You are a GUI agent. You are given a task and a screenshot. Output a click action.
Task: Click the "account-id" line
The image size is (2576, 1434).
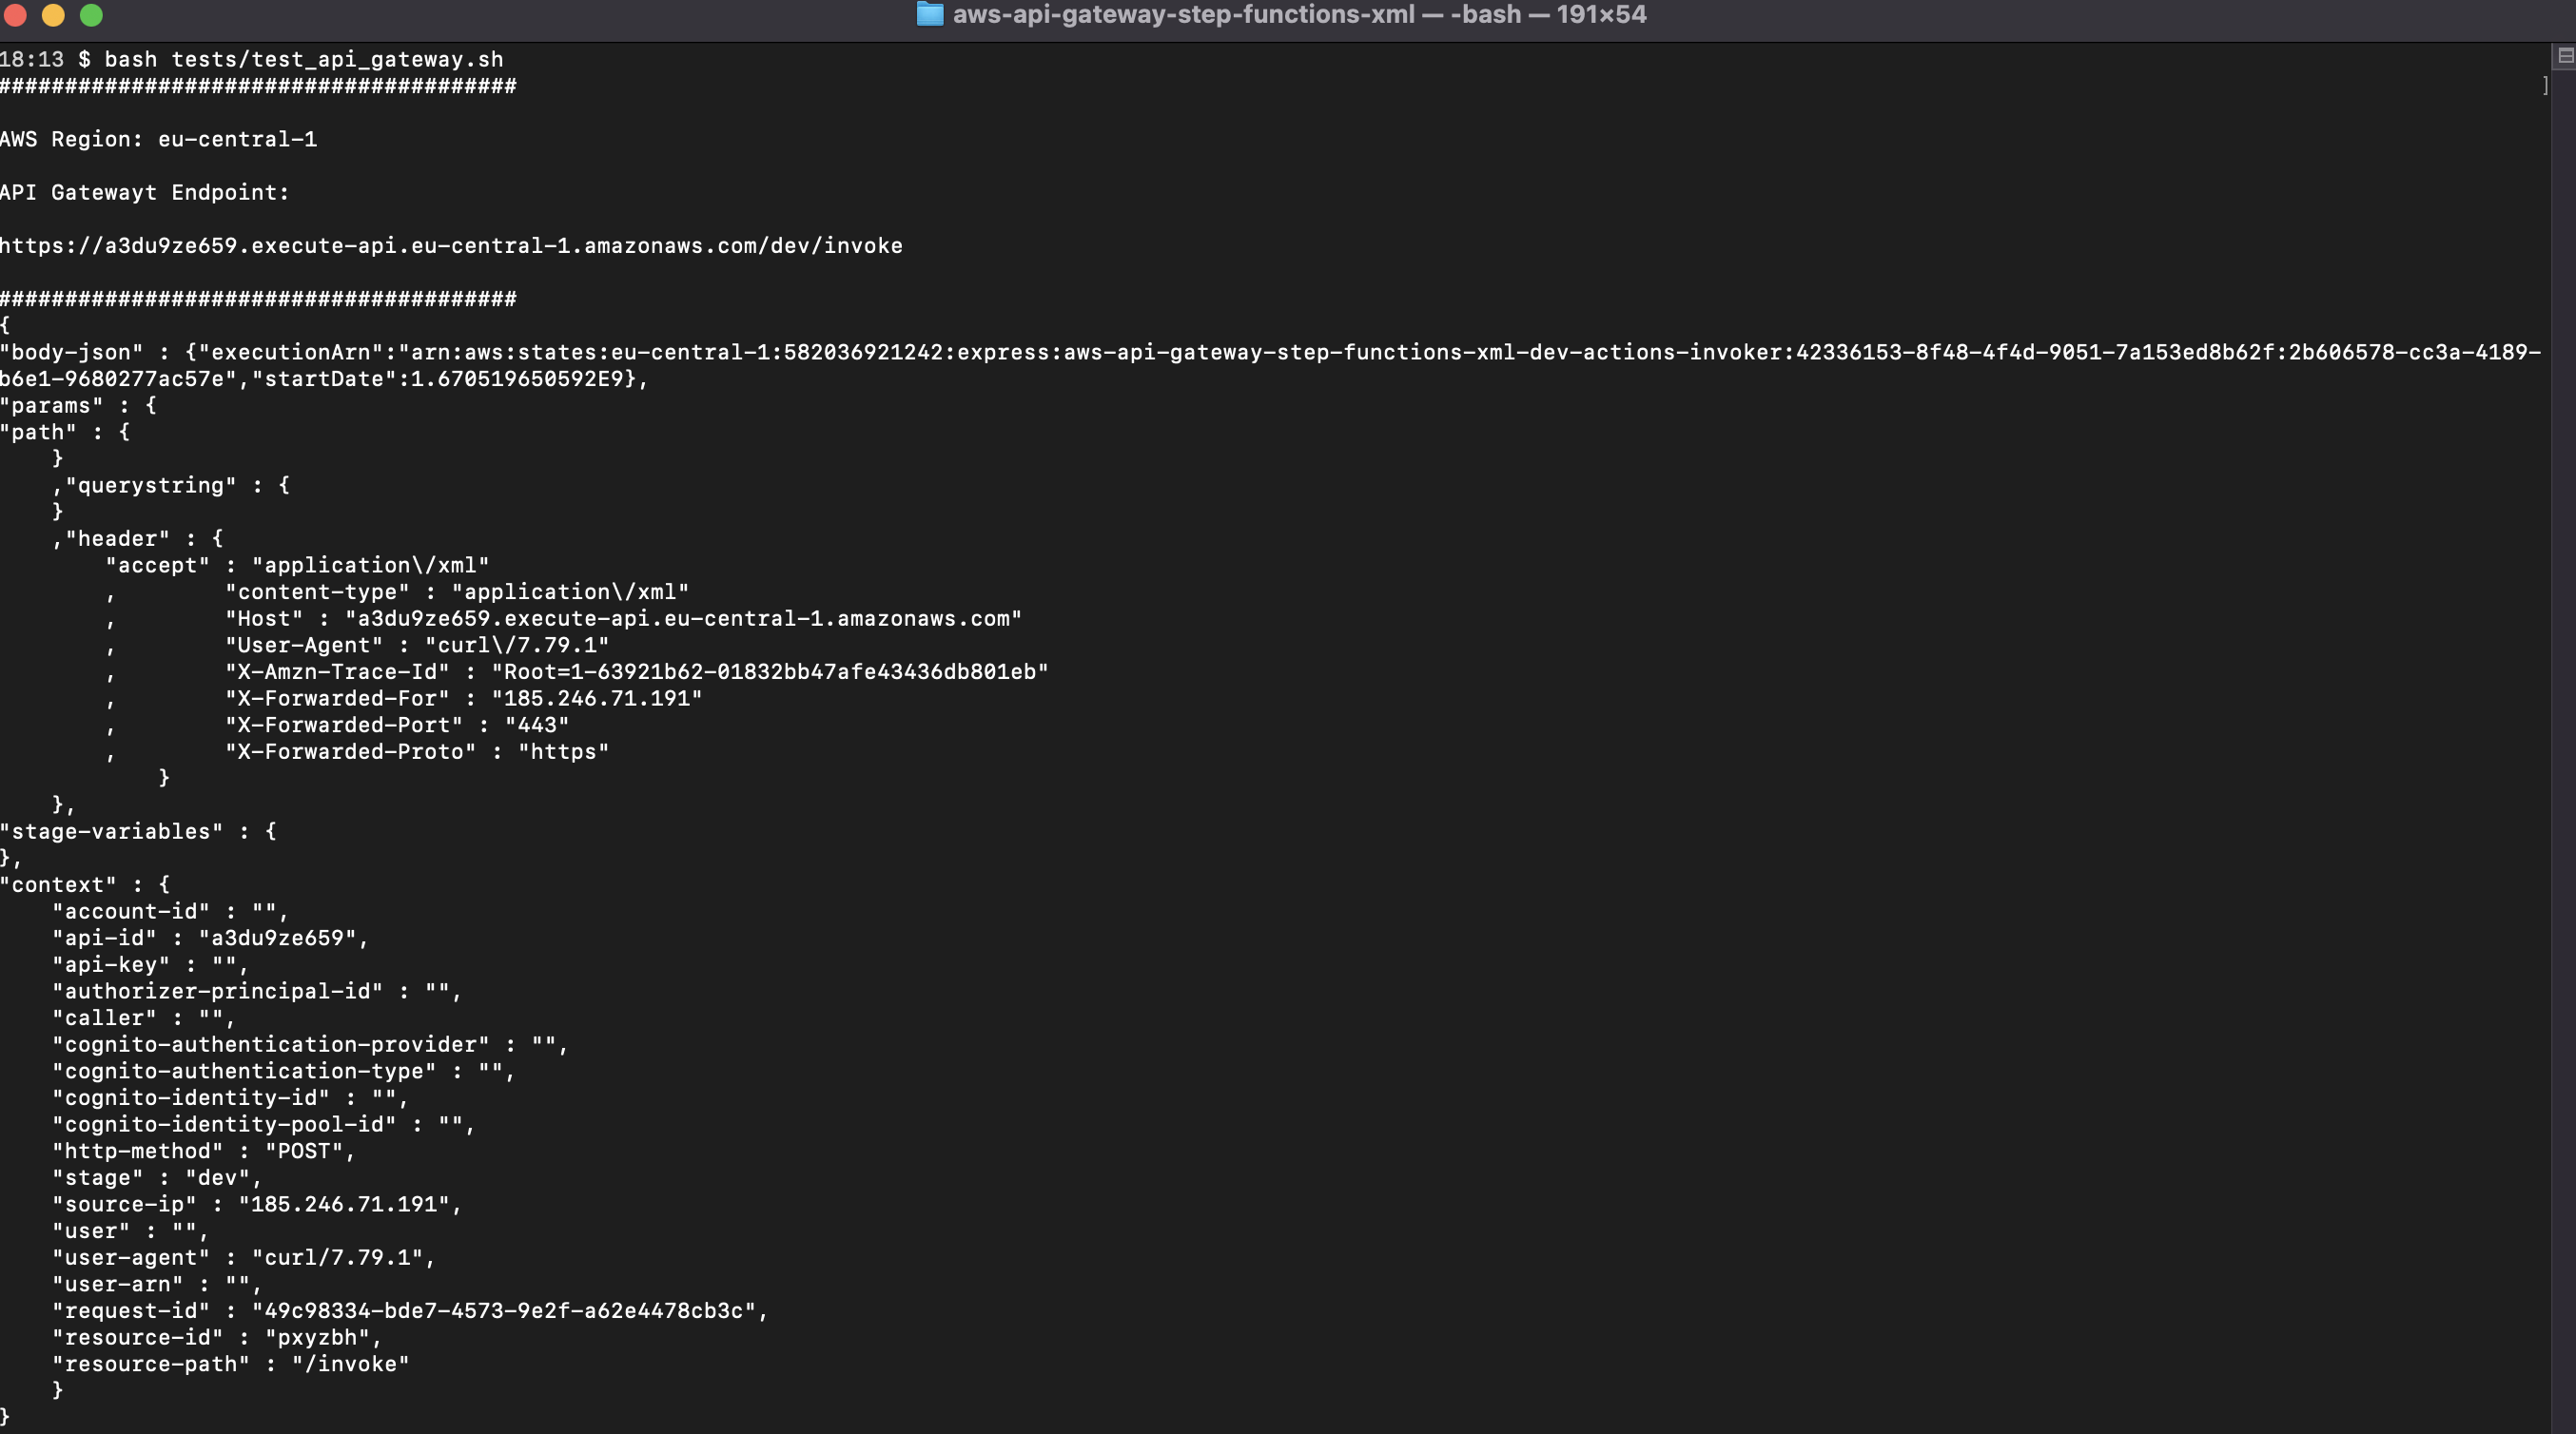click(x=171, y=911)
